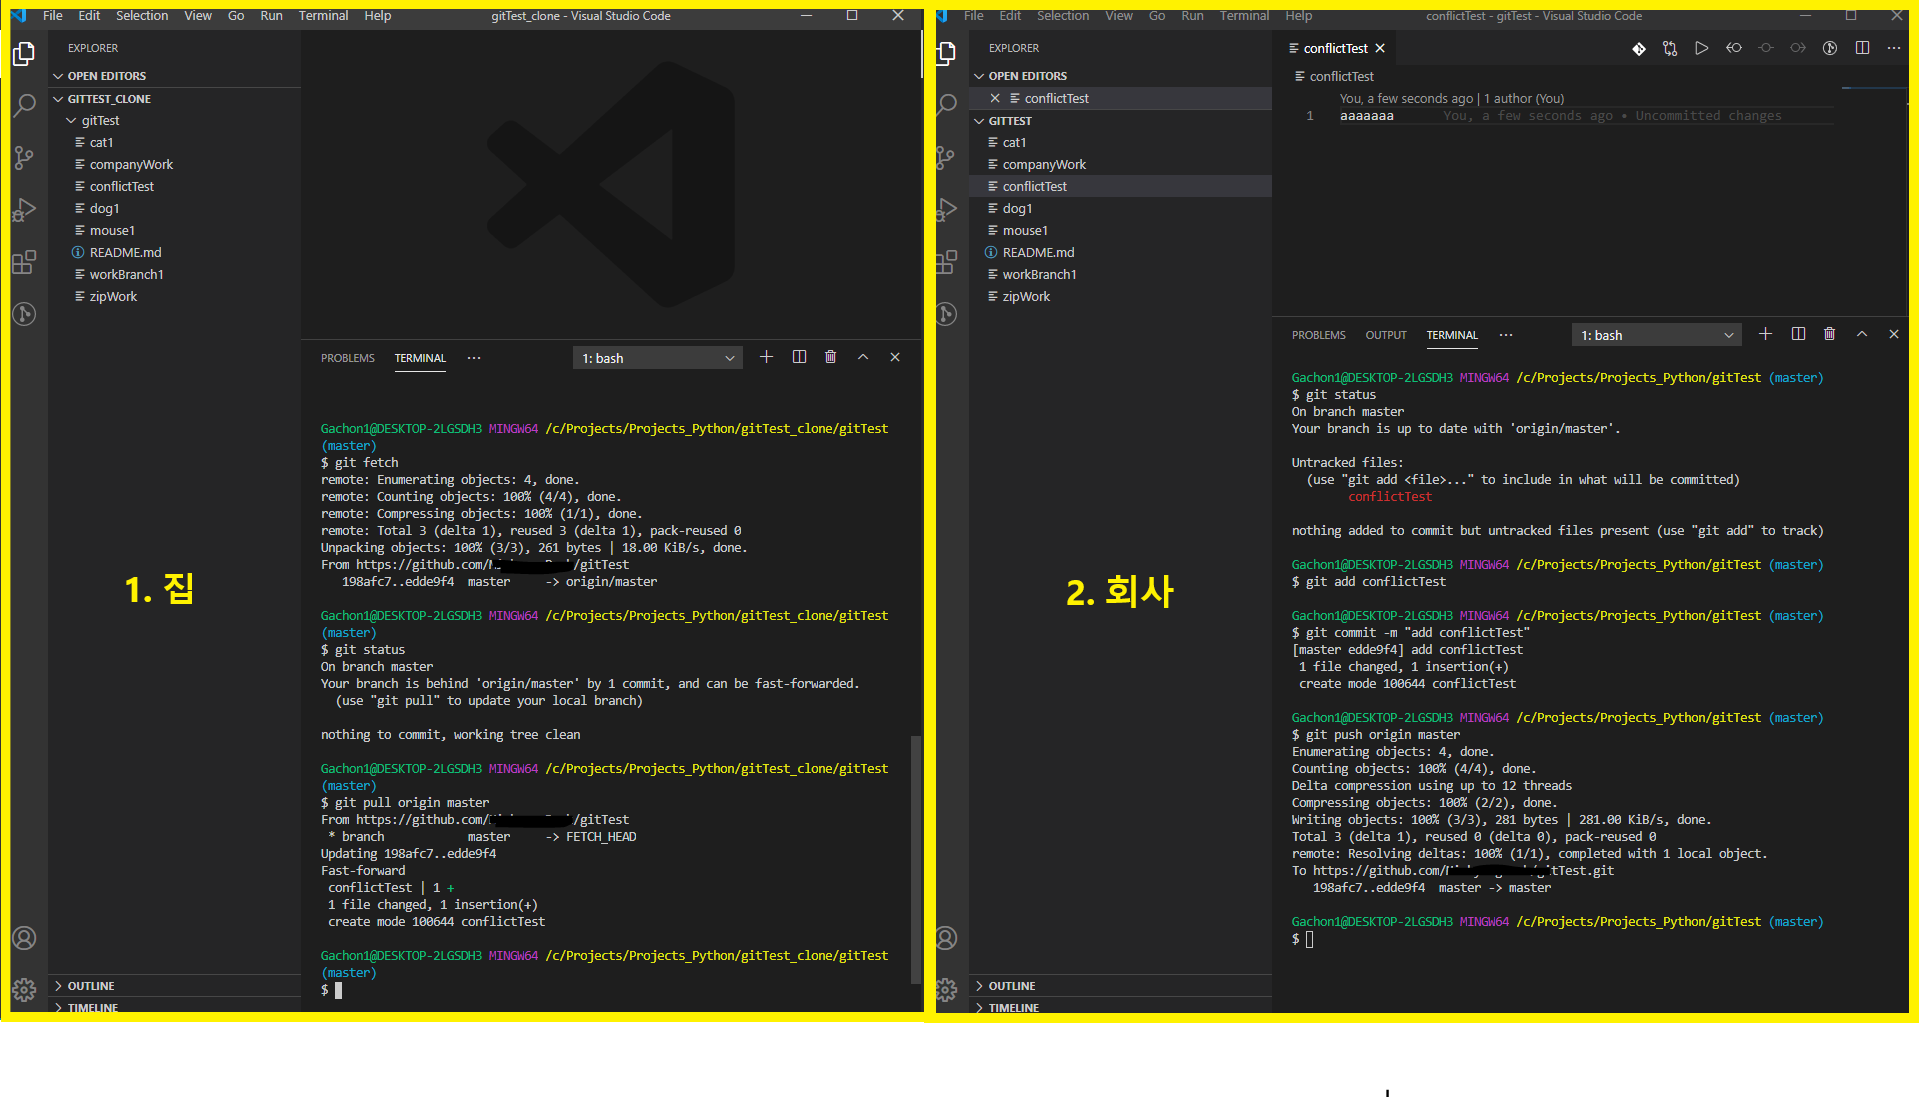Click left window terminal scrollbar
Image resolution: width=1919 pixels, height=1097 pixels.
[x=915, y=860]
